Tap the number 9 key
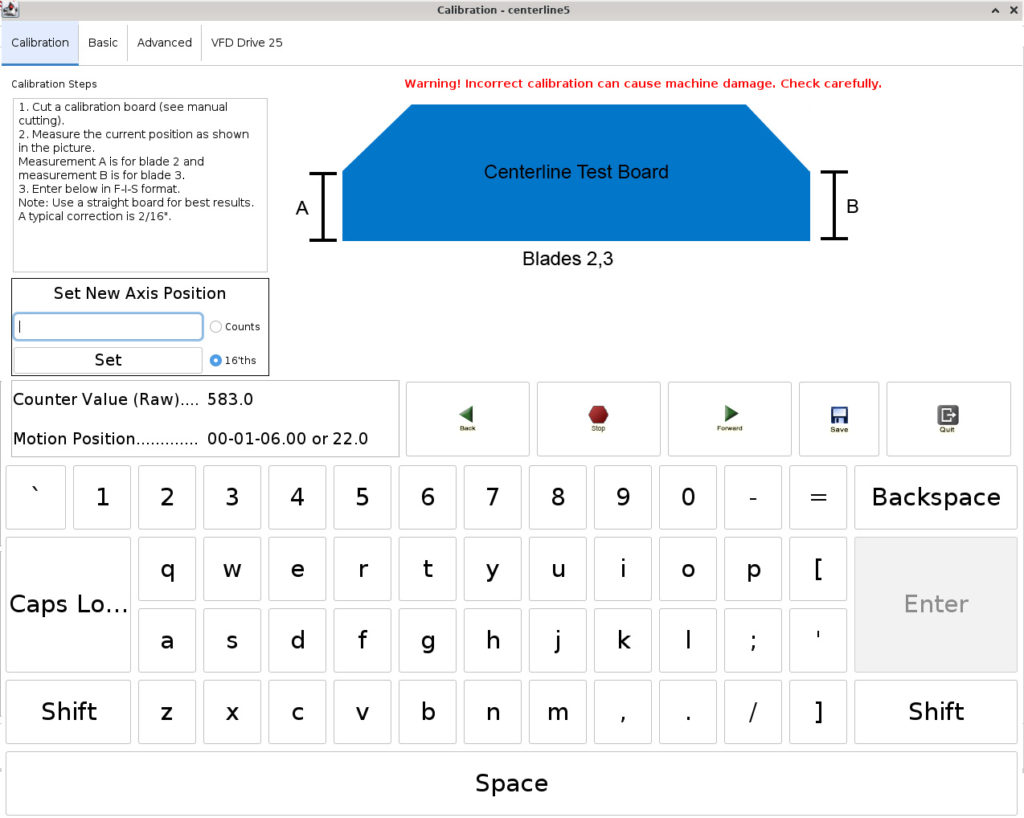1024x818 pixels. click(623, 497)
